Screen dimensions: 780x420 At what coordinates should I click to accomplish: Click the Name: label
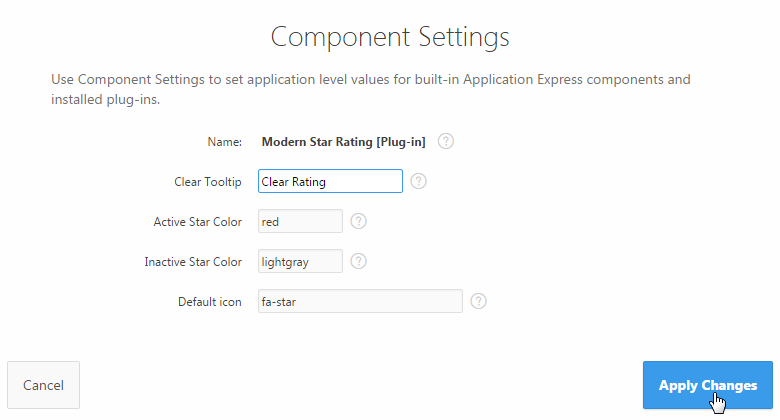pos(225,142)
